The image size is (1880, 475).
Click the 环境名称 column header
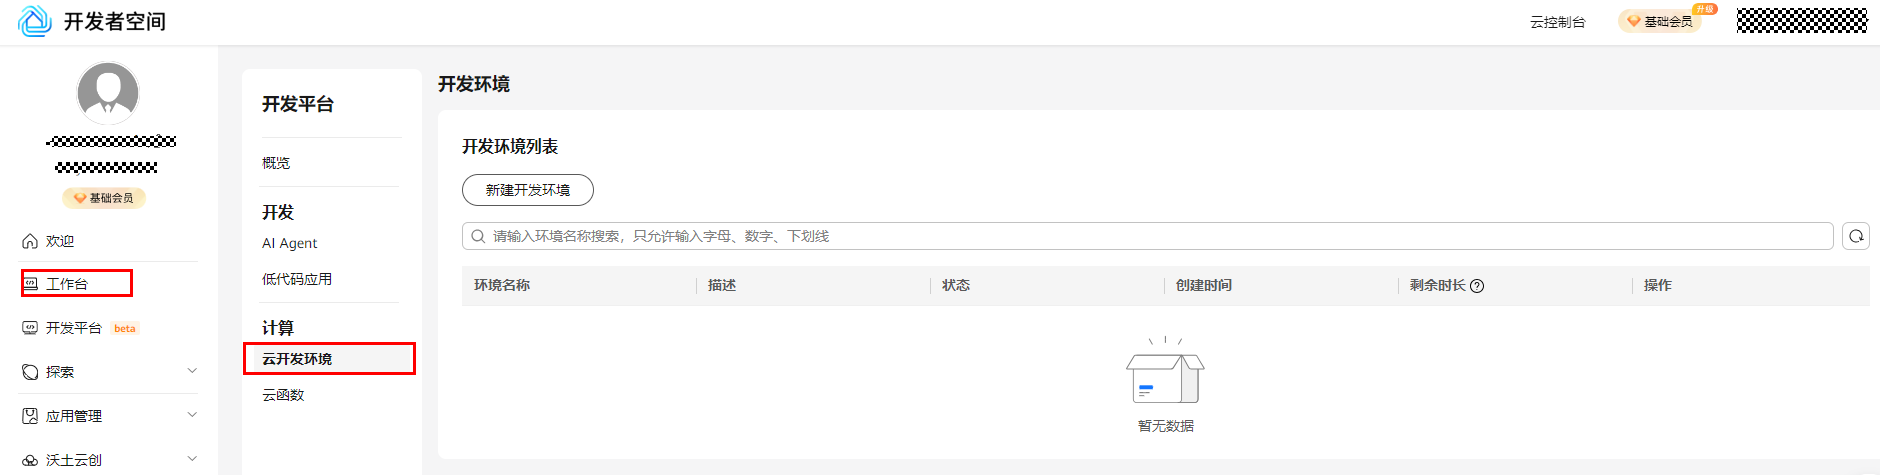502,286
